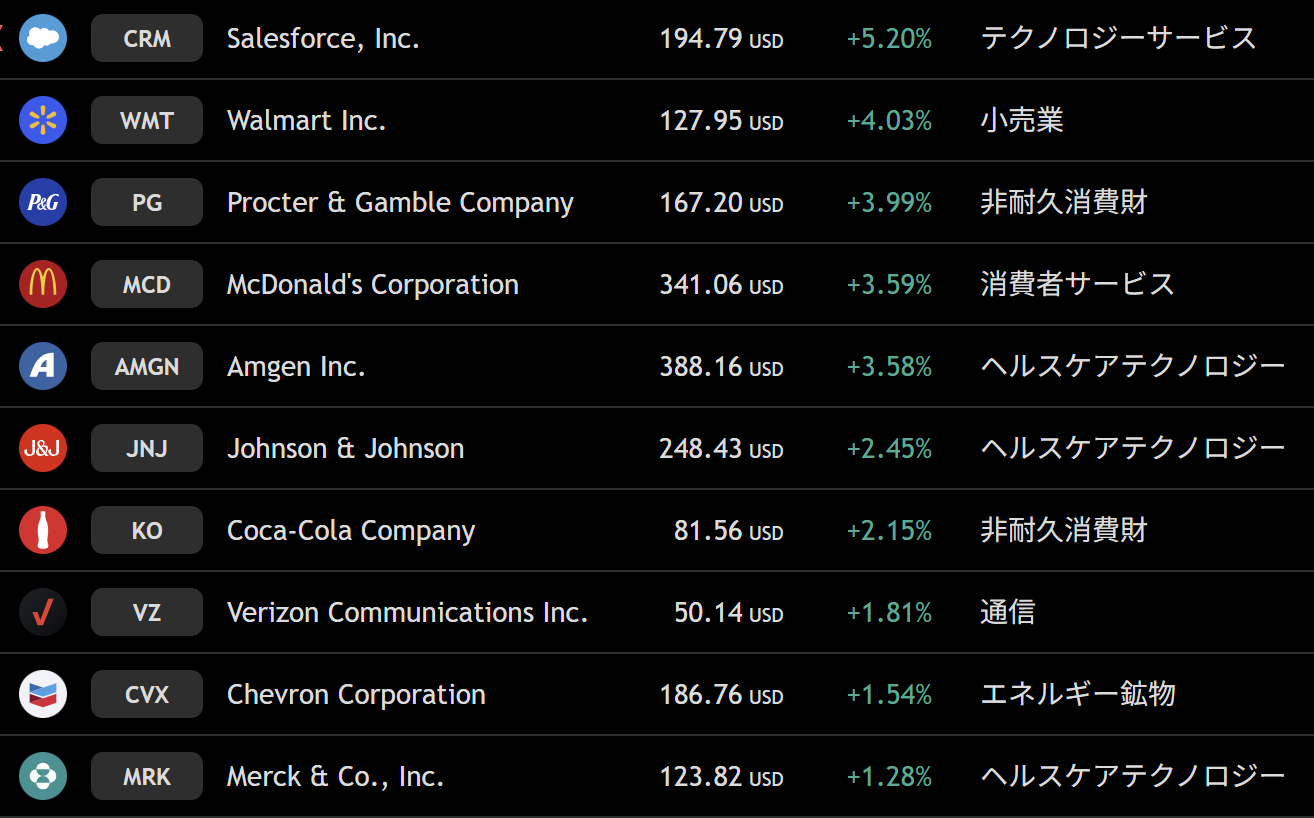Click the Merck logo icon
Viewport: 1314px width, 818px height.
pyautogui.click(x=43, y=777)
